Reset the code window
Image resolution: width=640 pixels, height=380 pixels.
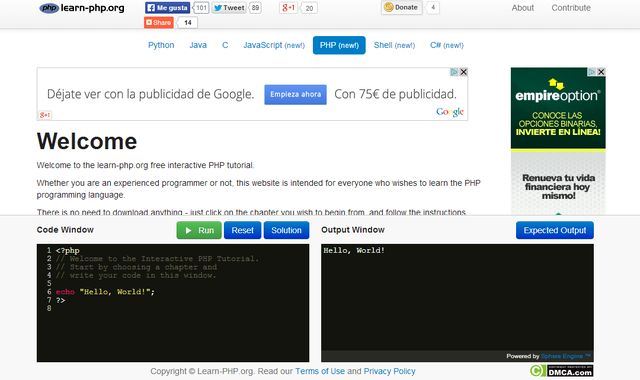(242, 230)
